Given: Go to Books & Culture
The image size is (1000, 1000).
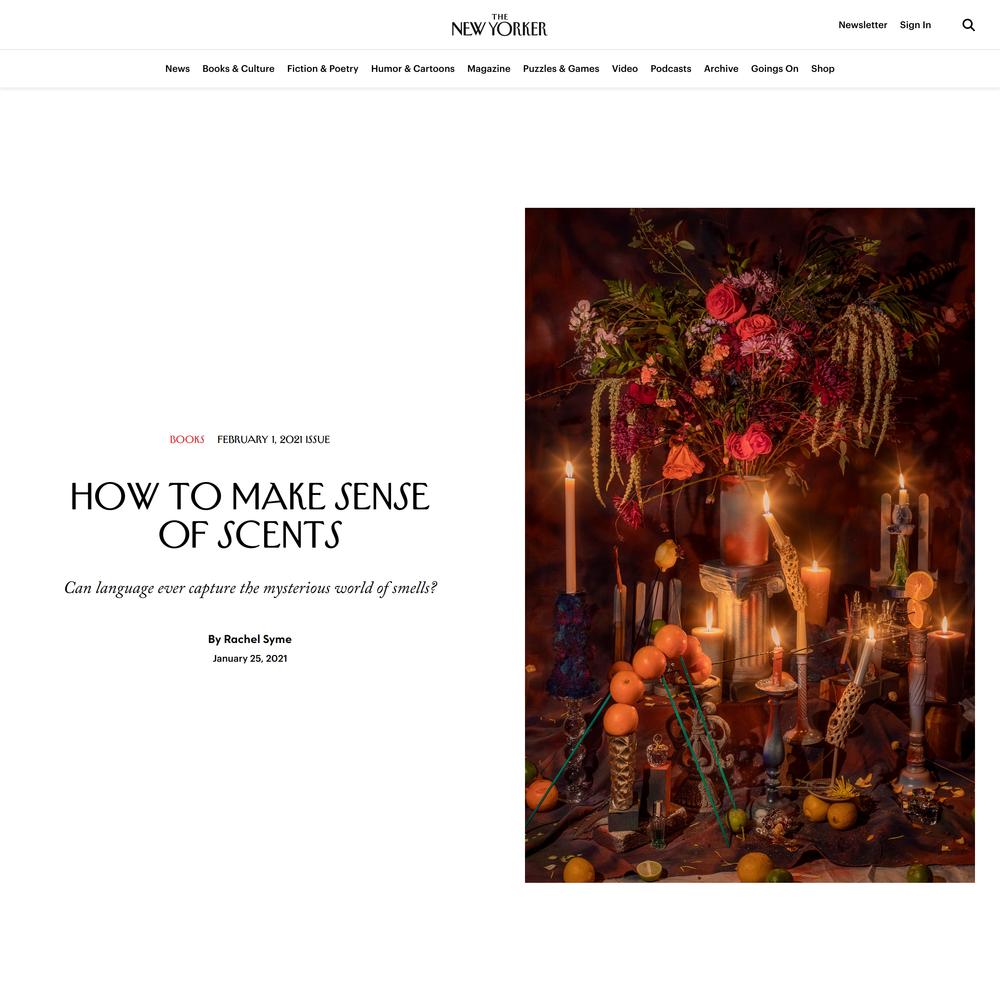Looking at the screenshot, I should click(x=239, y=69).
